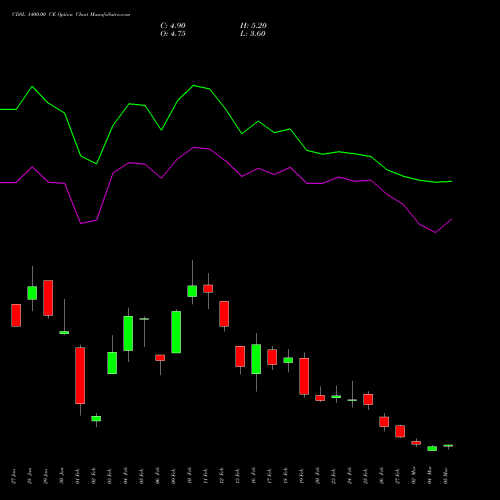Screen dimensions: 500x500
Task: Select the red candle above 19 Feb
Action: (x=304, y=376)
